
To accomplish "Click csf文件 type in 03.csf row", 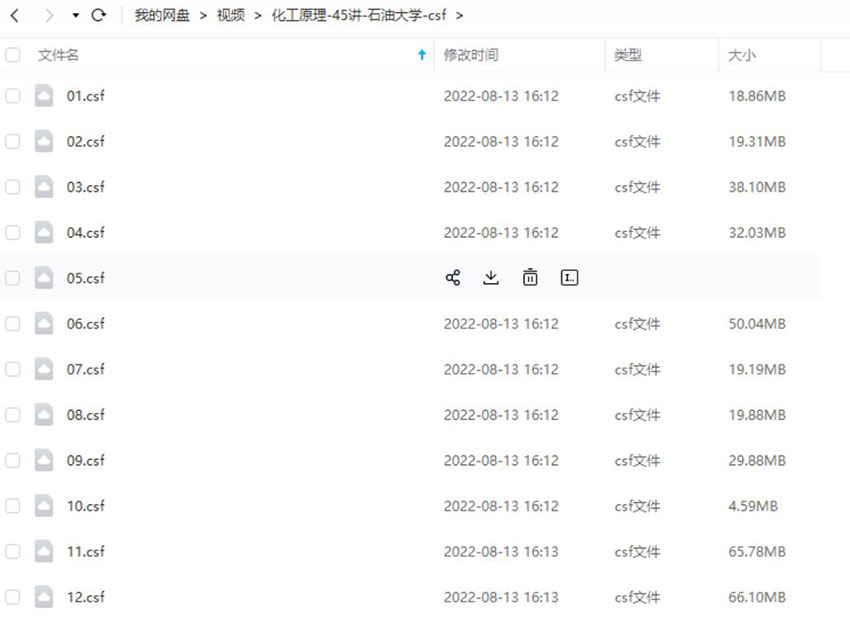I will pyautogui.click(x=638, y=187).
